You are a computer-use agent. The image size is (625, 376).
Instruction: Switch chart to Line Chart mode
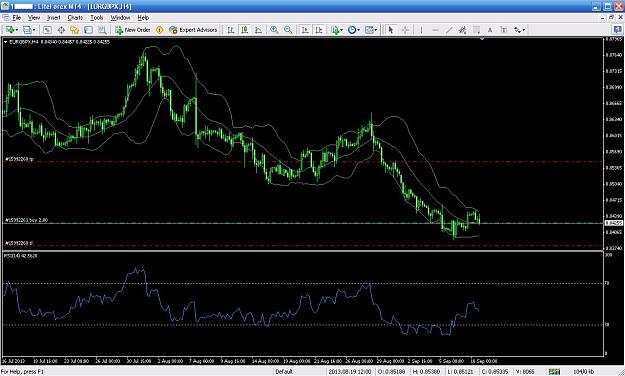tap(258, 30)
